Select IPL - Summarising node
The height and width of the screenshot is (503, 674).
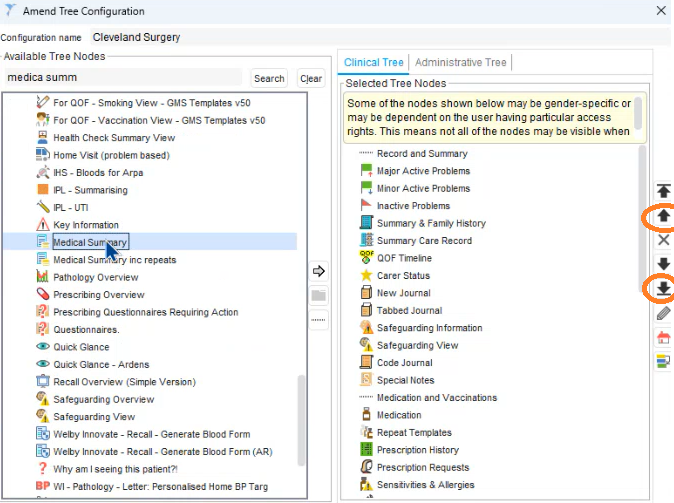pos(90,190)
